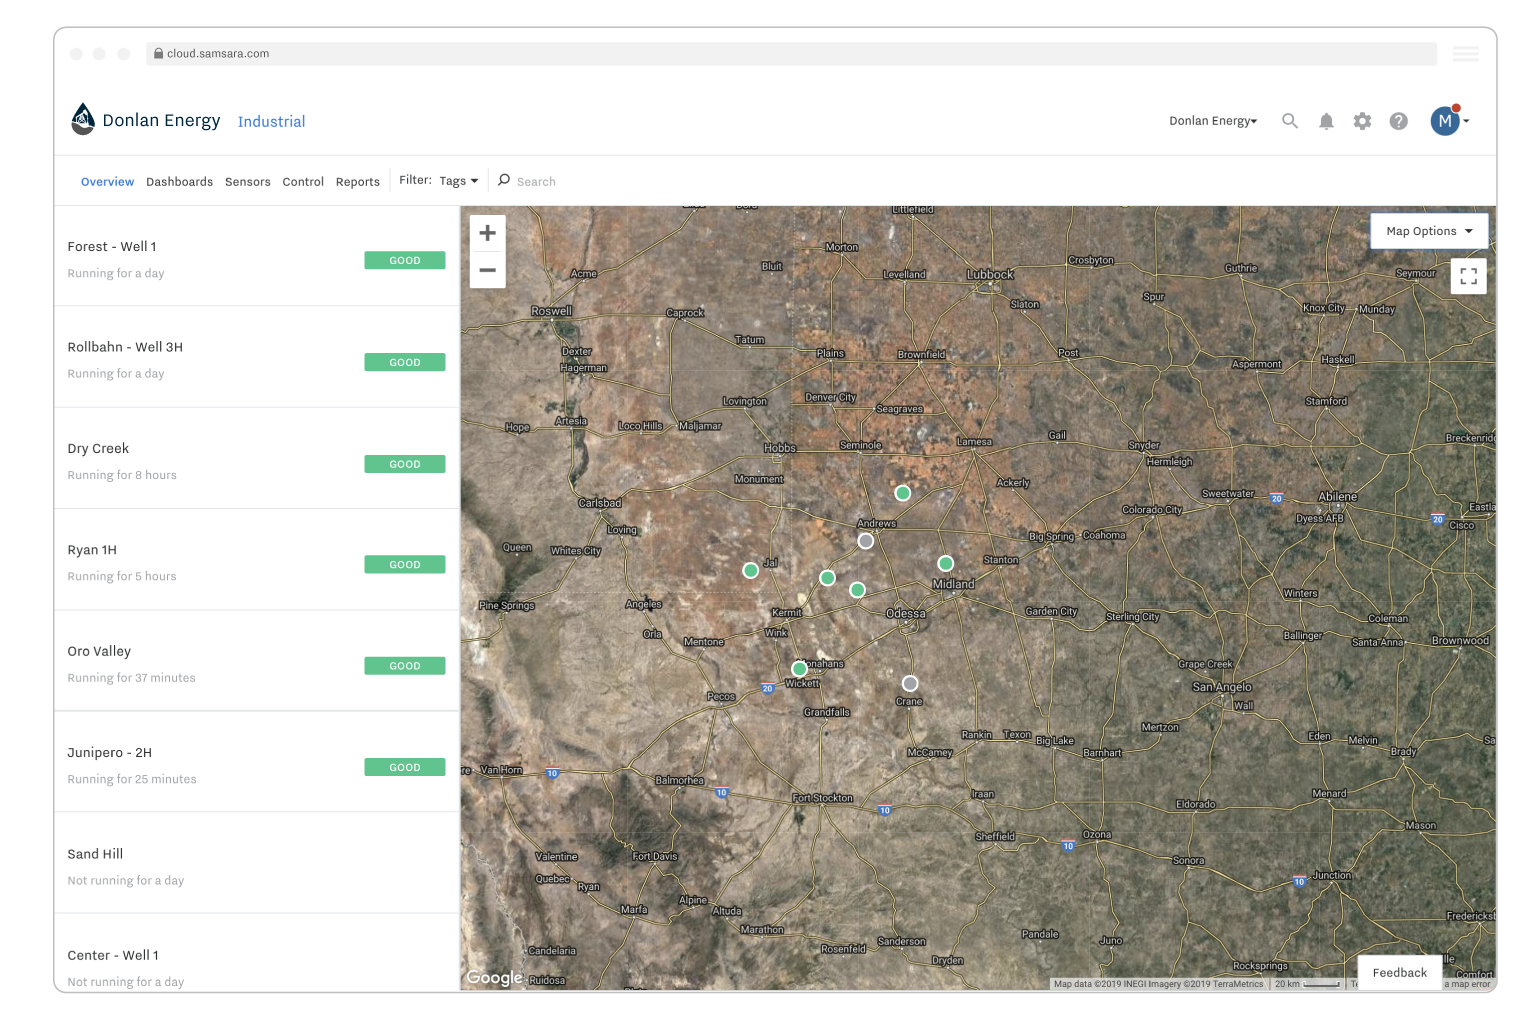Zoom in on the map
The image size is (1535, 1020).
click(487, 233)
